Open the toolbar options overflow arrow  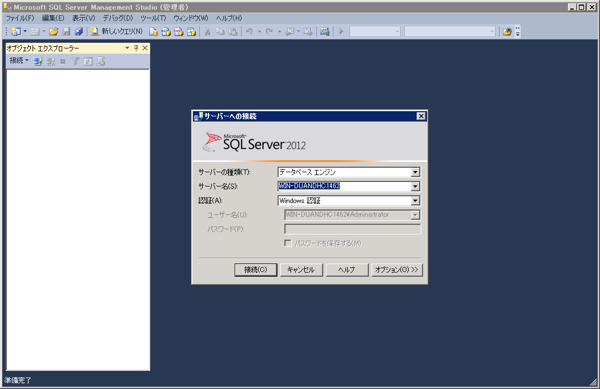pos(518,32)
